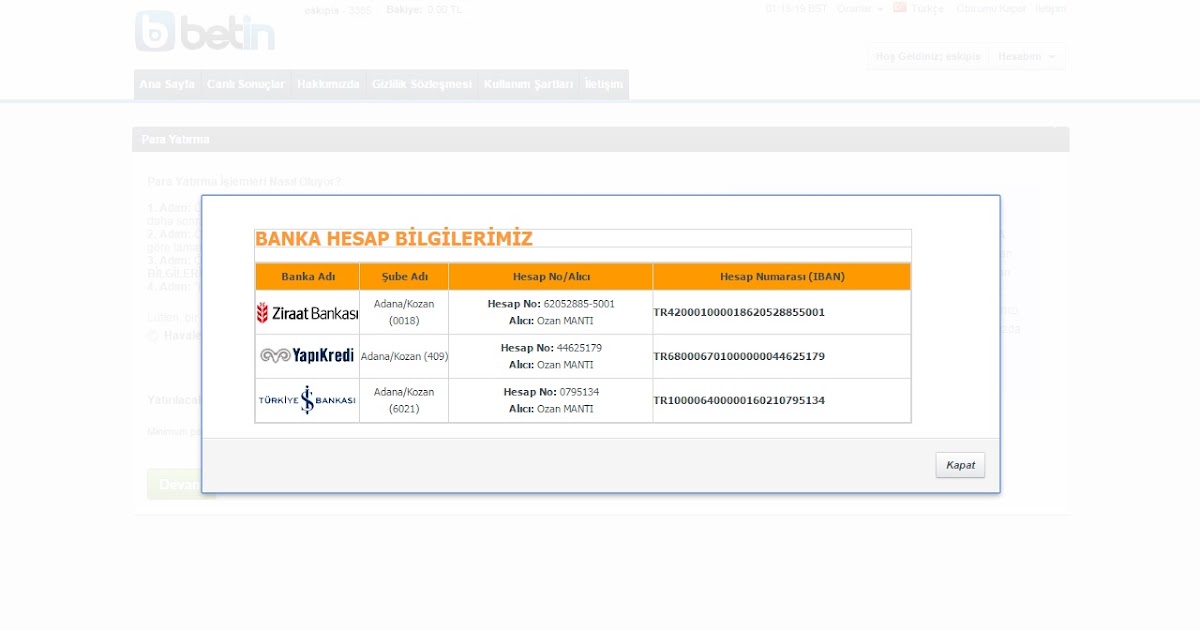Image resolution: width=1200 pixels, height=630 pixels.
Task: Go to Ana Sayfa menu item
Action: 167,84
